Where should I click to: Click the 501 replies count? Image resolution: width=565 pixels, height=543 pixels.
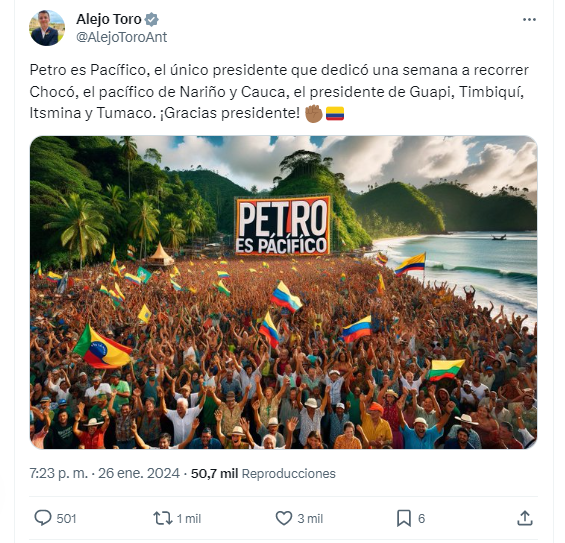coord(66,518)
